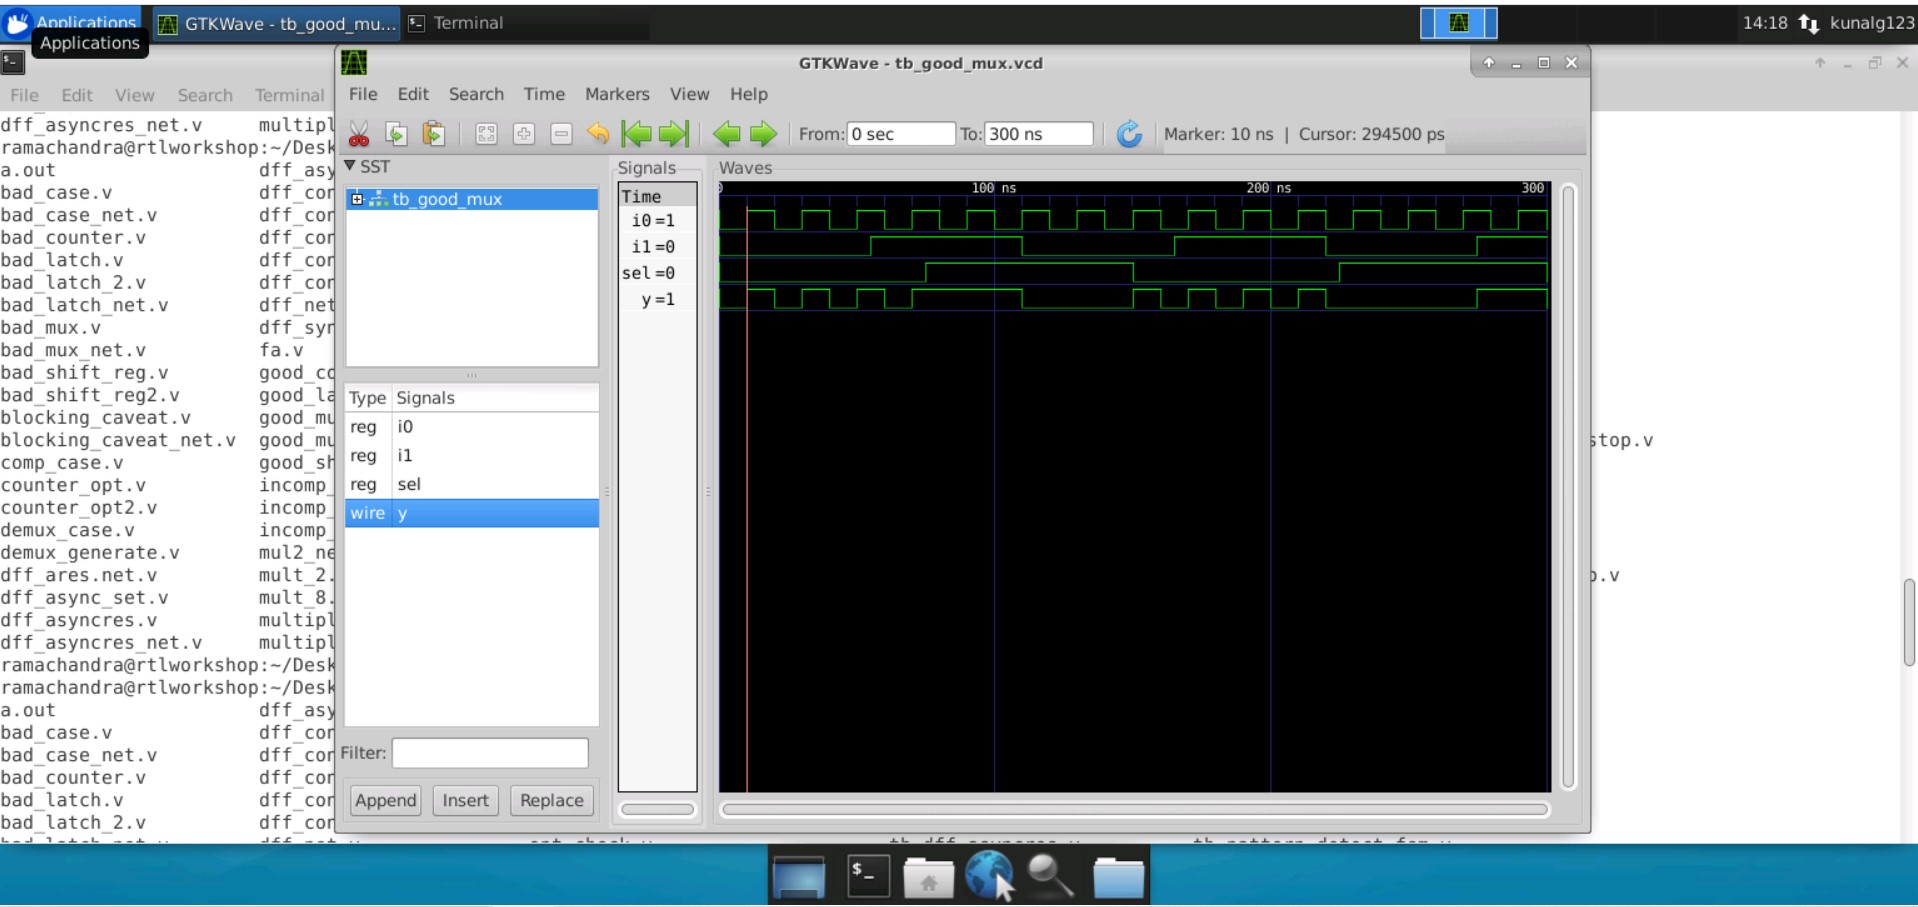Click the Append button

[385, 800]
